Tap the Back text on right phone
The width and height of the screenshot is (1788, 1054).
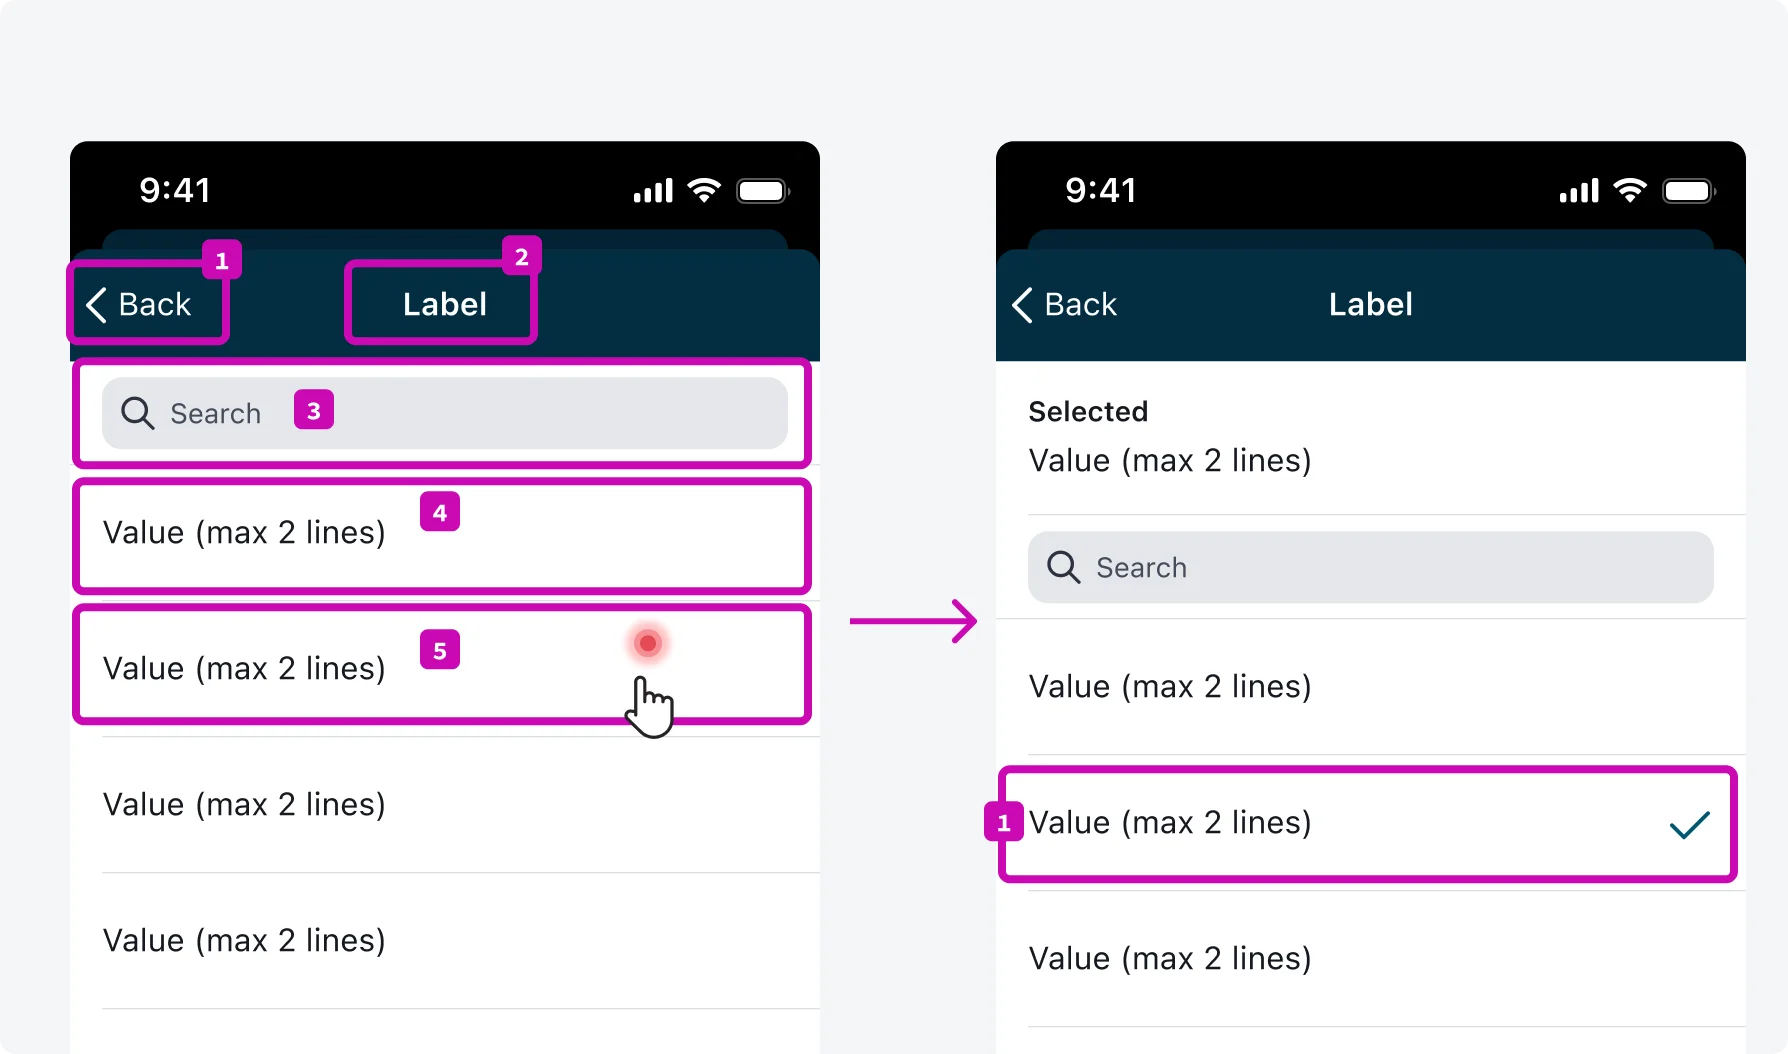click(x=1080, y=304)
